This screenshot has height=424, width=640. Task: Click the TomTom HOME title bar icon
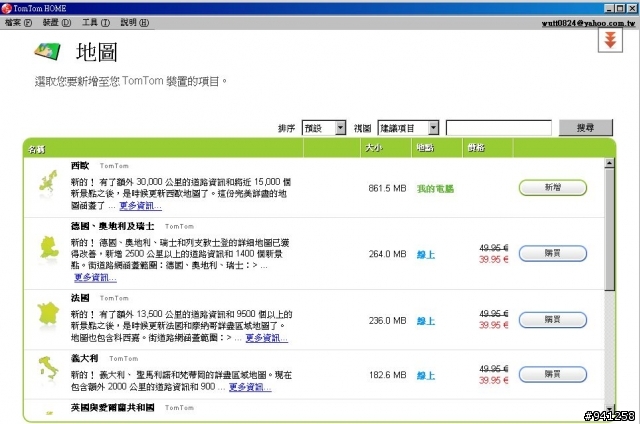point(6,8)
